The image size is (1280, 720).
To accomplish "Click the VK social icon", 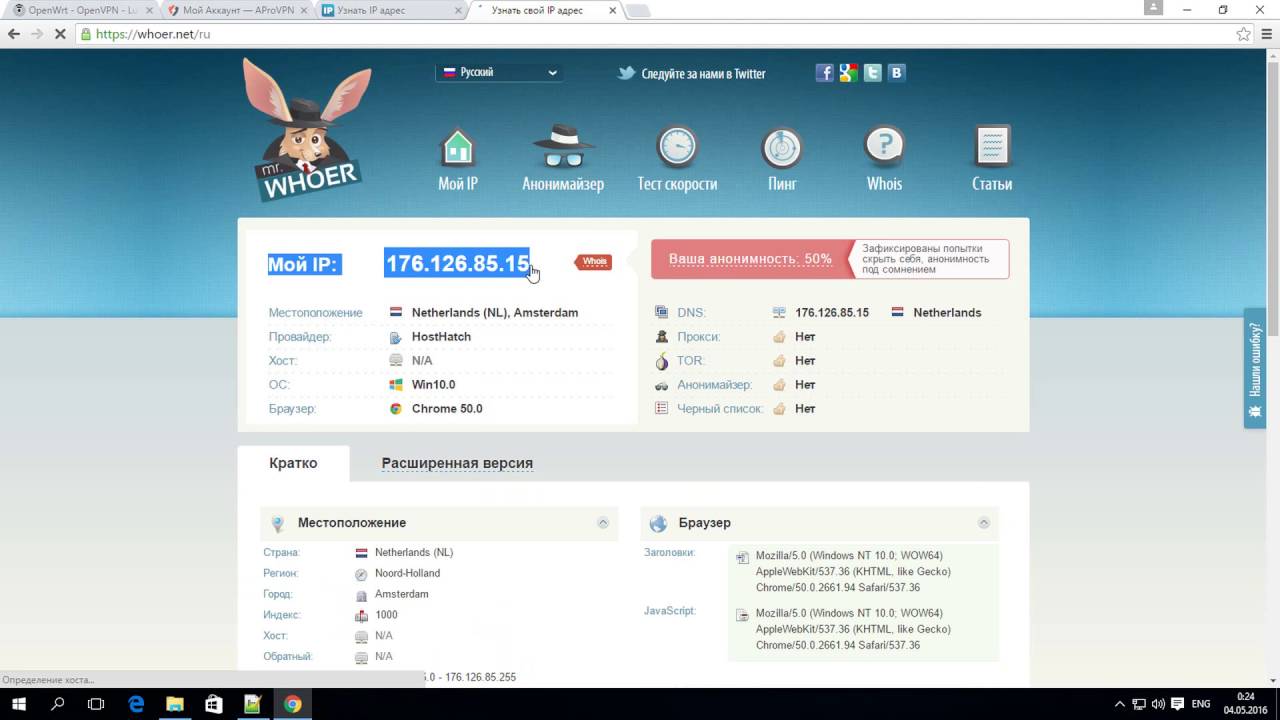I will tap(897, 73).
